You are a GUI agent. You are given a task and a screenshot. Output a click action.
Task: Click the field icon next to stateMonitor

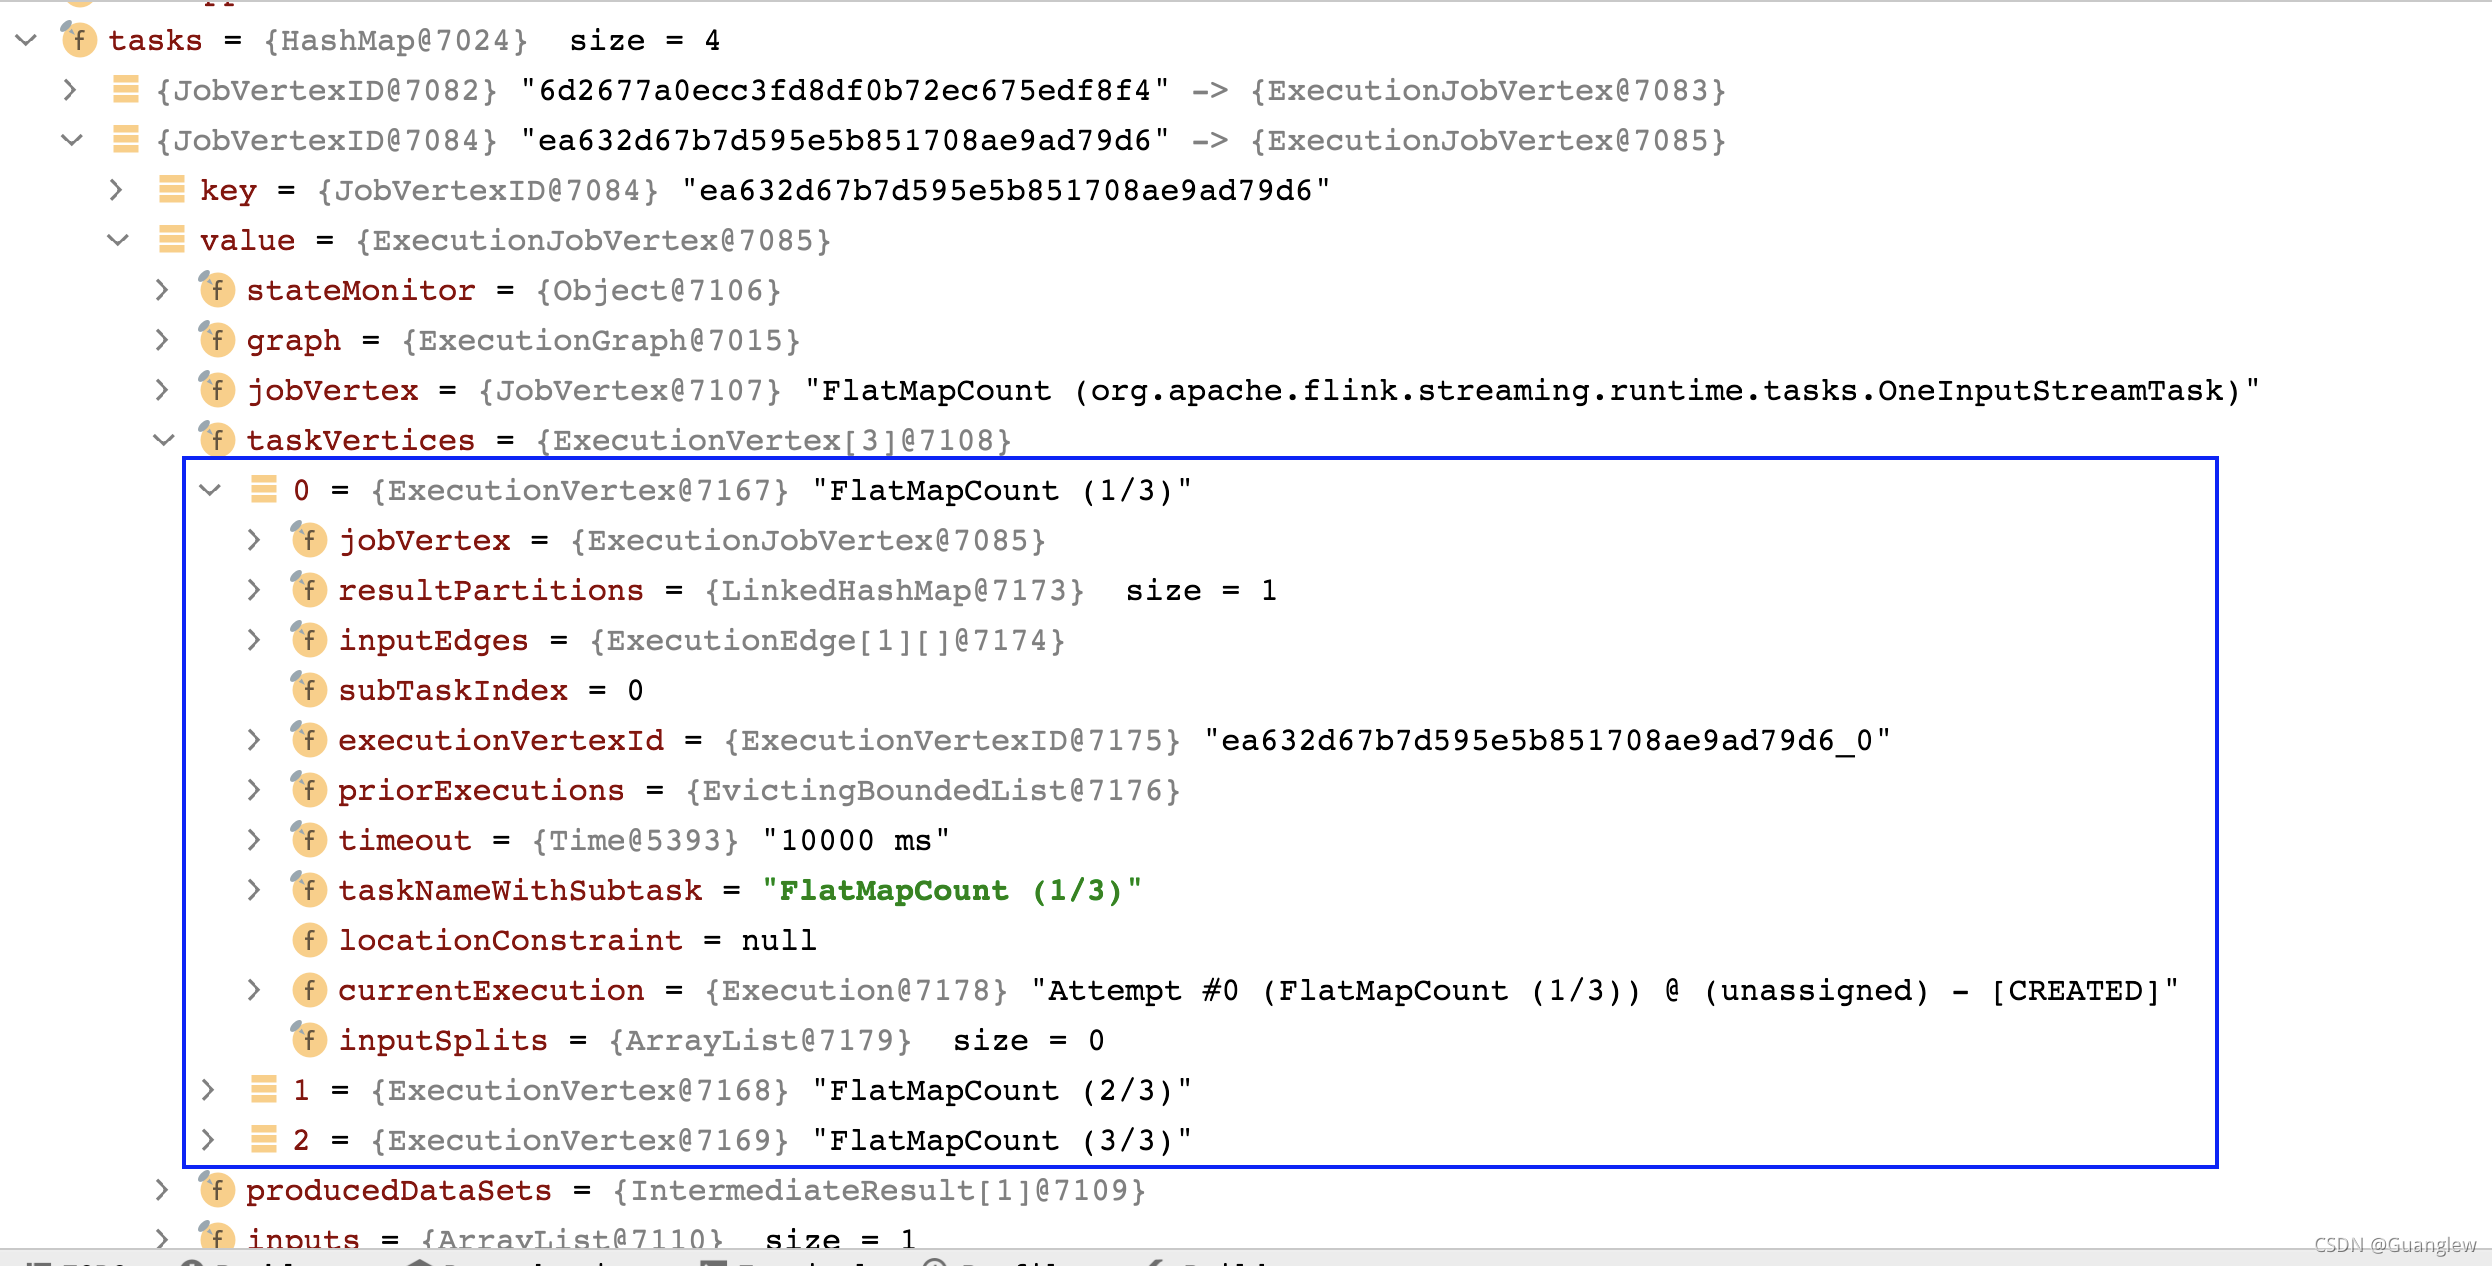[x=217, y=290]
